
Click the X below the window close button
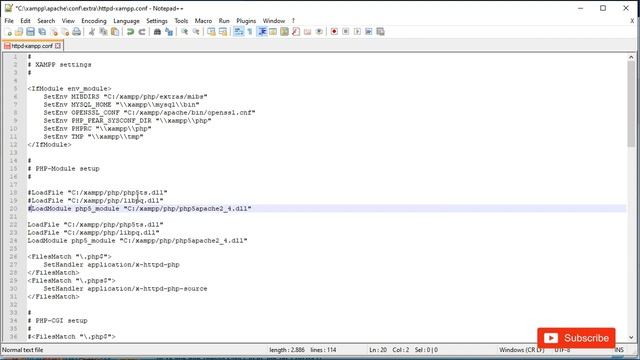coord(632,21)
